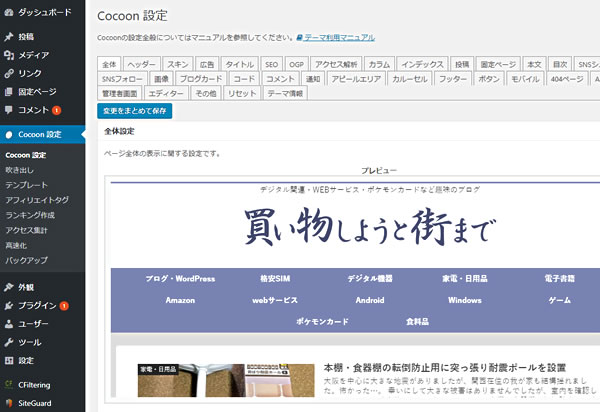Select the インデックス tab
This screenshot has height=412, width=600.
pos(422,64)
